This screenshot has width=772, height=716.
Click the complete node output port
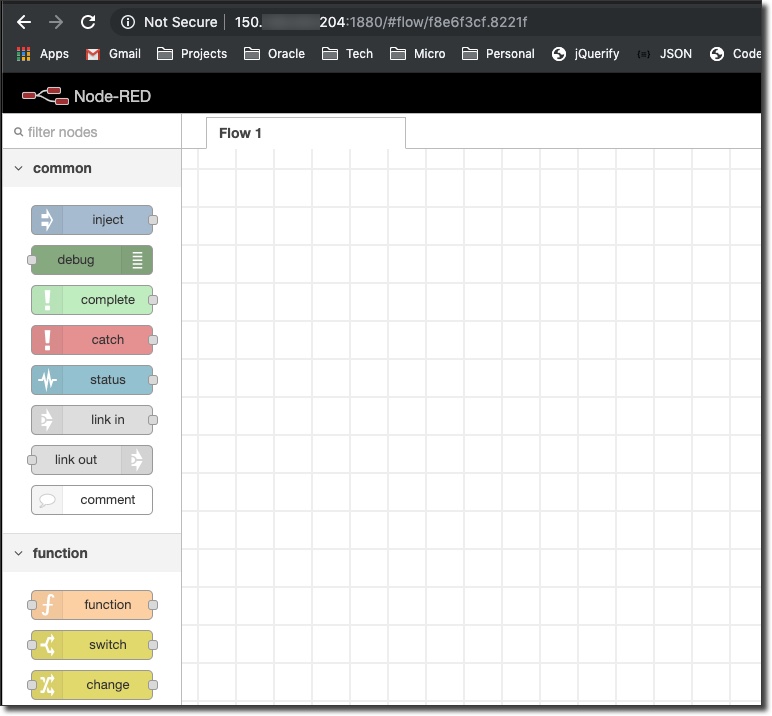point(153,300)
